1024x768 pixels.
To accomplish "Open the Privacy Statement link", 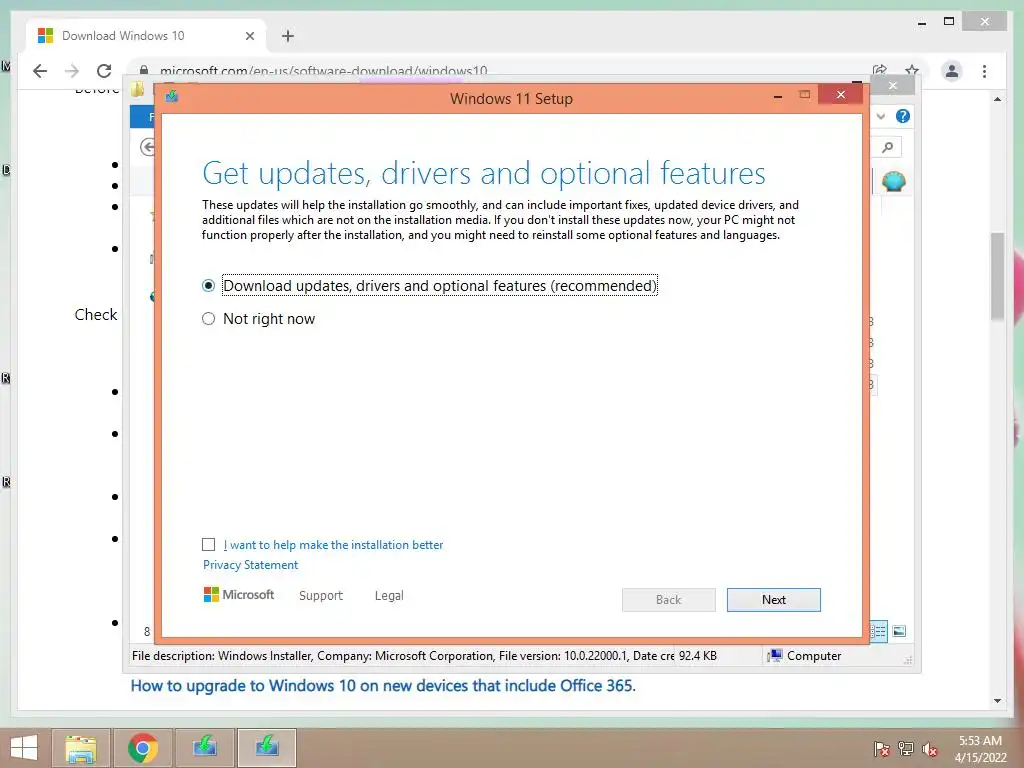I will click(x=250, y=565).
